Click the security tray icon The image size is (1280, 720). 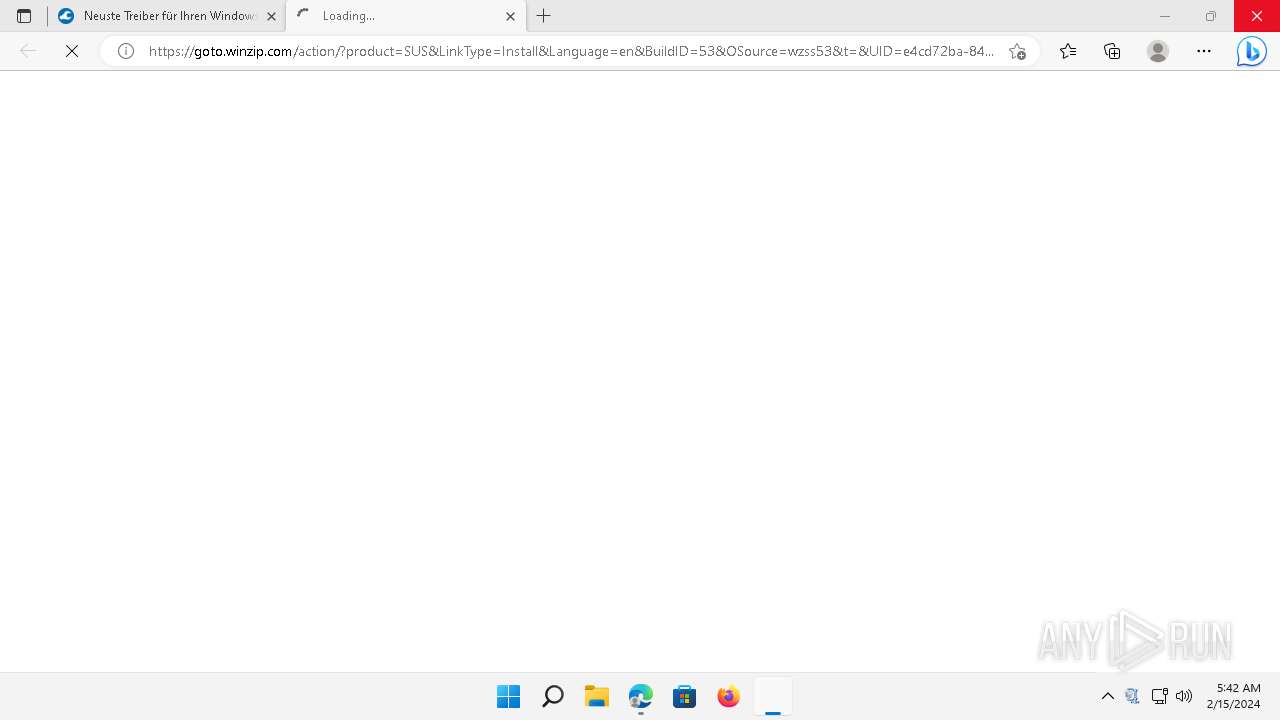[x=1133, y=696]
